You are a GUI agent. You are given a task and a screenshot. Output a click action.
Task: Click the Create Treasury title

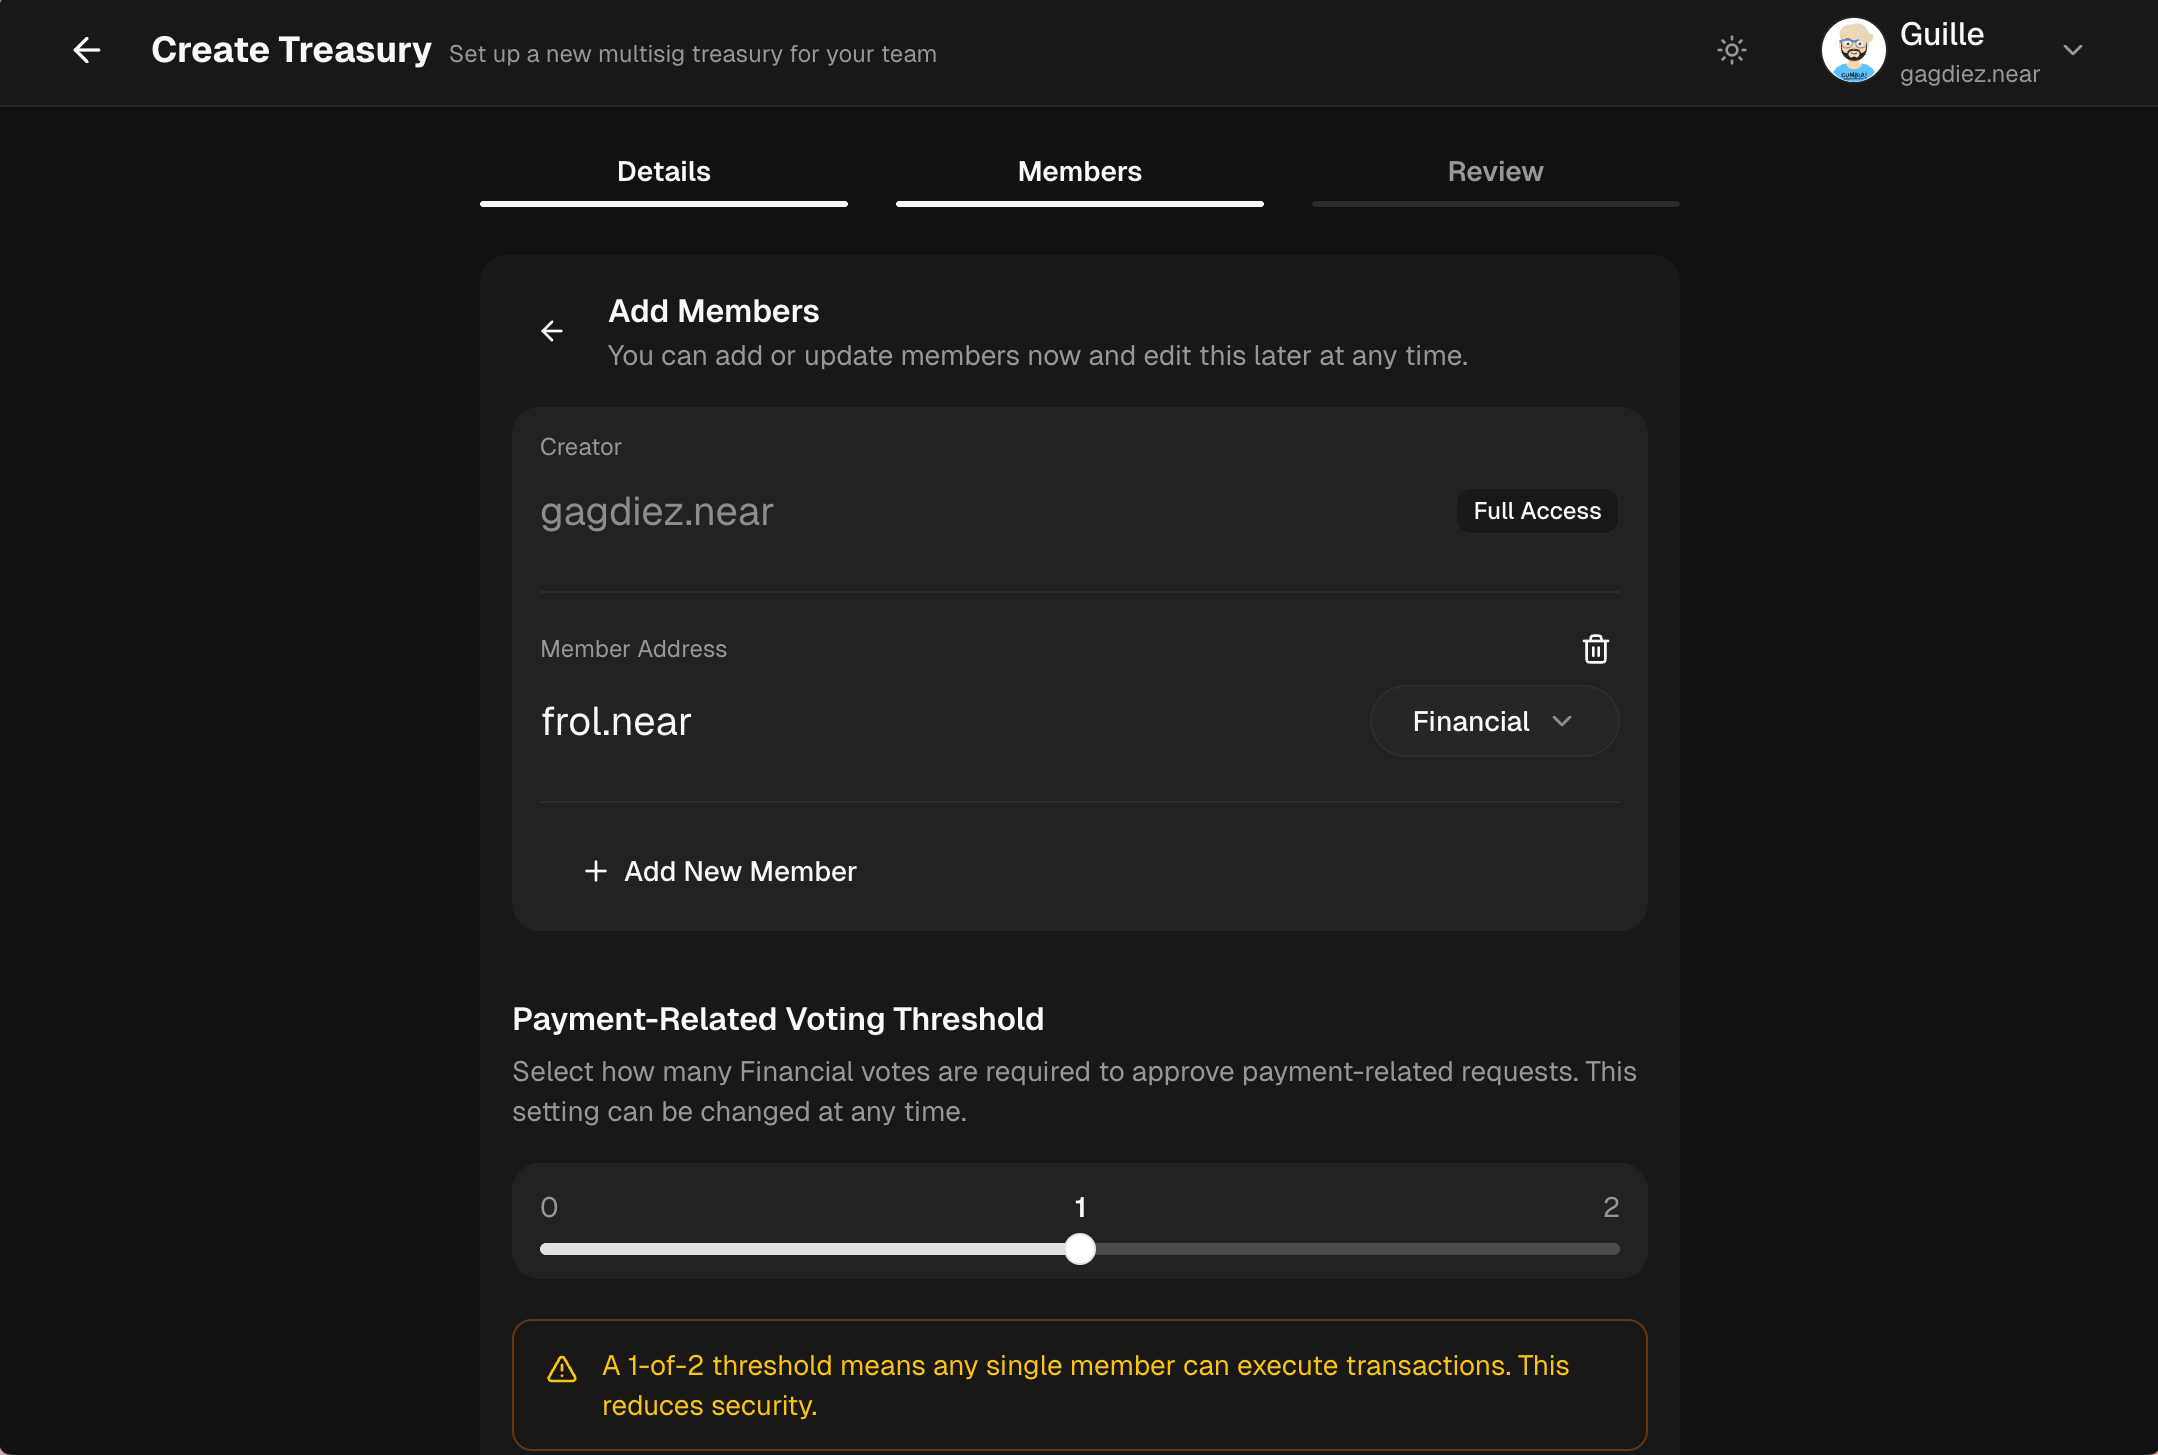click(291, 48)
